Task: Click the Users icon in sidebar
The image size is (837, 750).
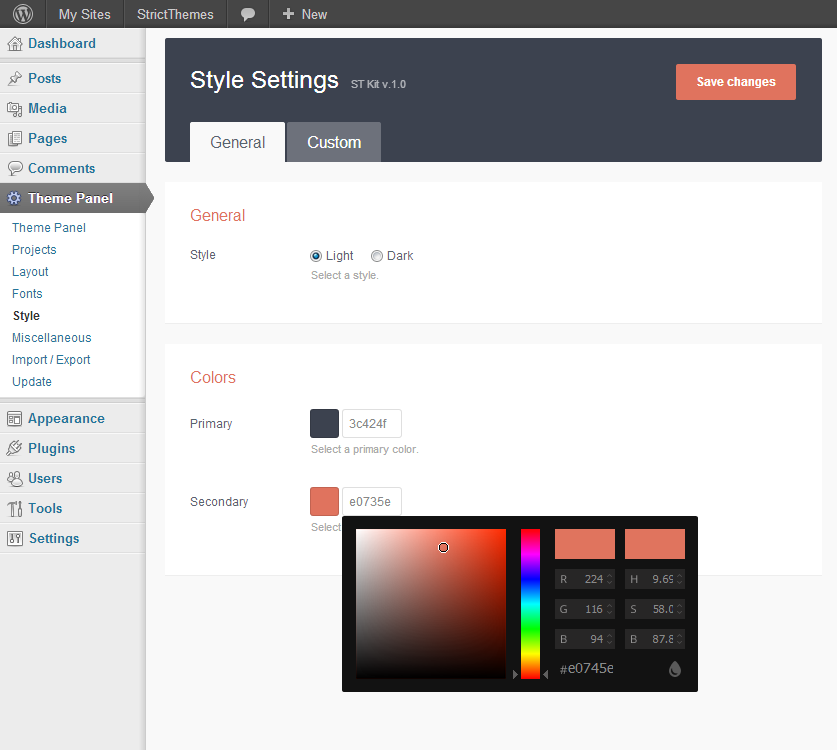Action: point(15,479)
